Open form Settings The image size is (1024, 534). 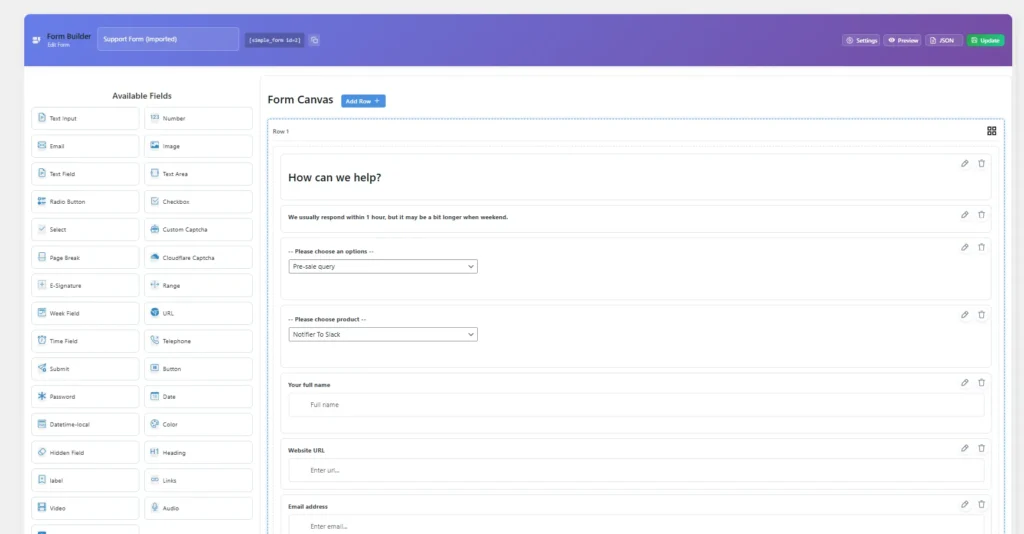[861, 40]
